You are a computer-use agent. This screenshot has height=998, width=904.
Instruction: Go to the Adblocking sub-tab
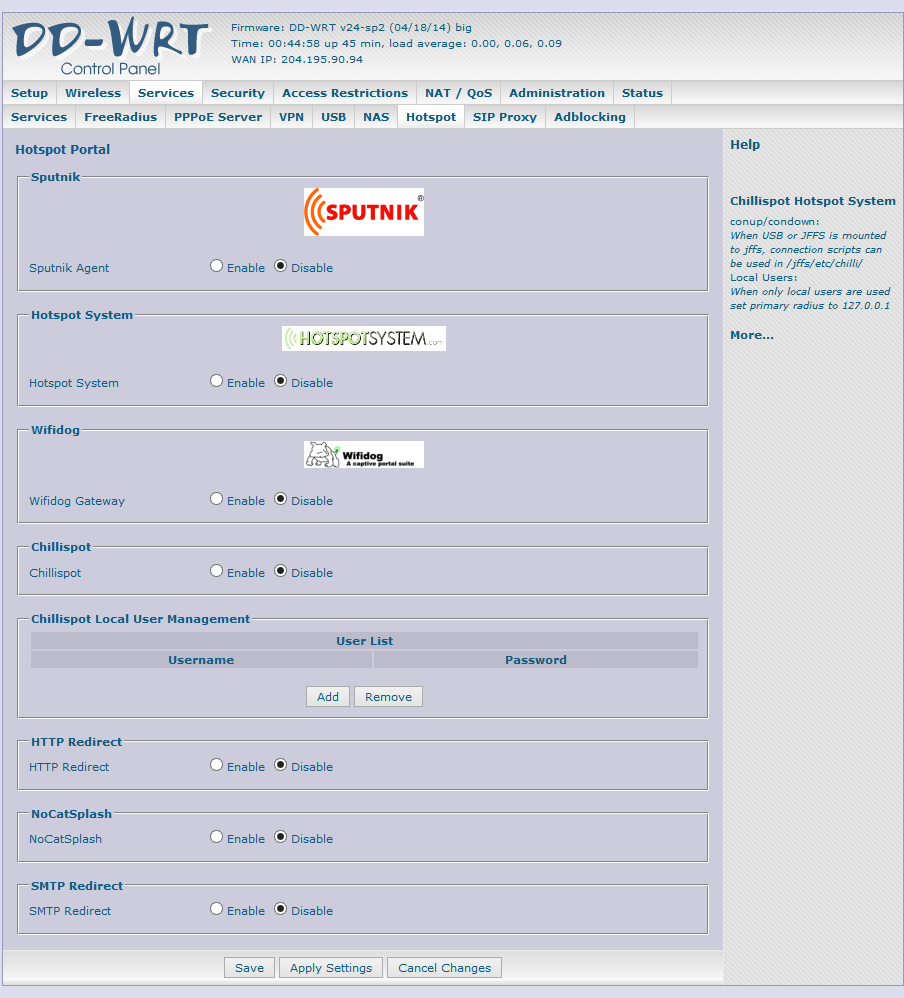589,117
